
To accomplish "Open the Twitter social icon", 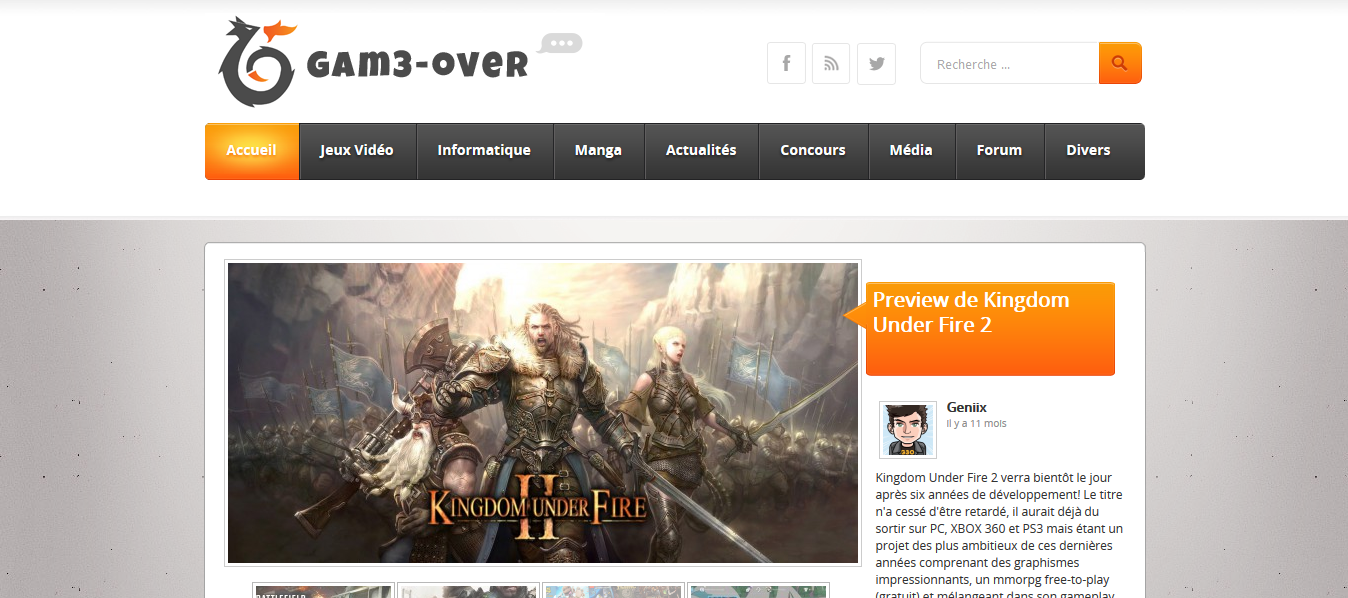I will click(x=877, y=64).
